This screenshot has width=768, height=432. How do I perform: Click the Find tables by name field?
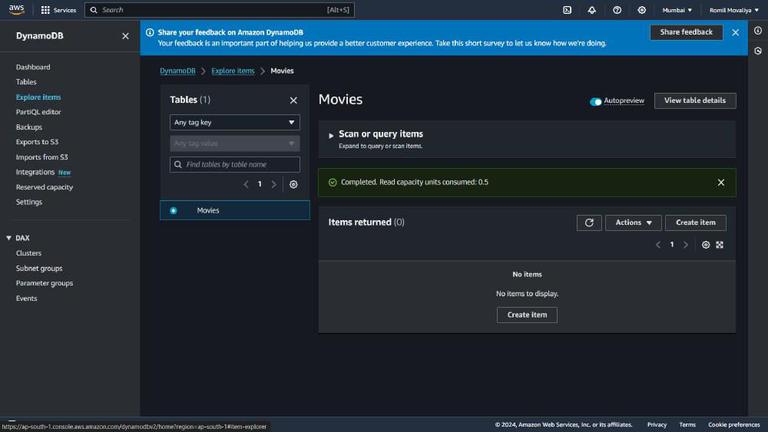click(x=235, y=165)
